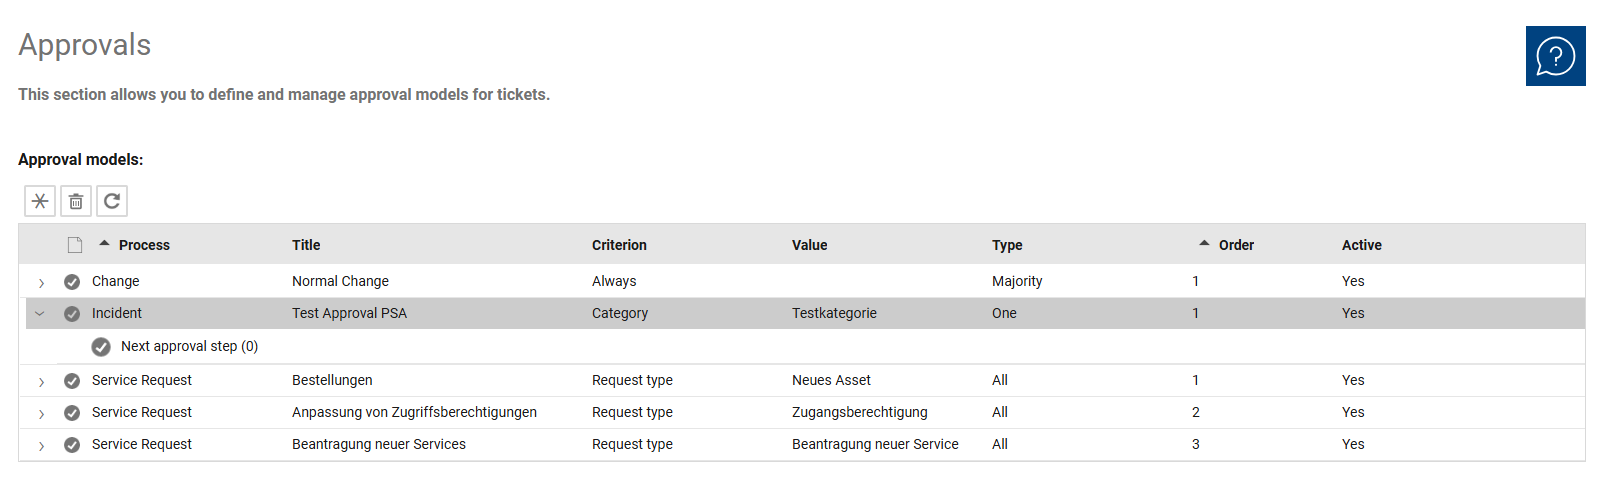Sort by the Active column header

[1362, 245]
